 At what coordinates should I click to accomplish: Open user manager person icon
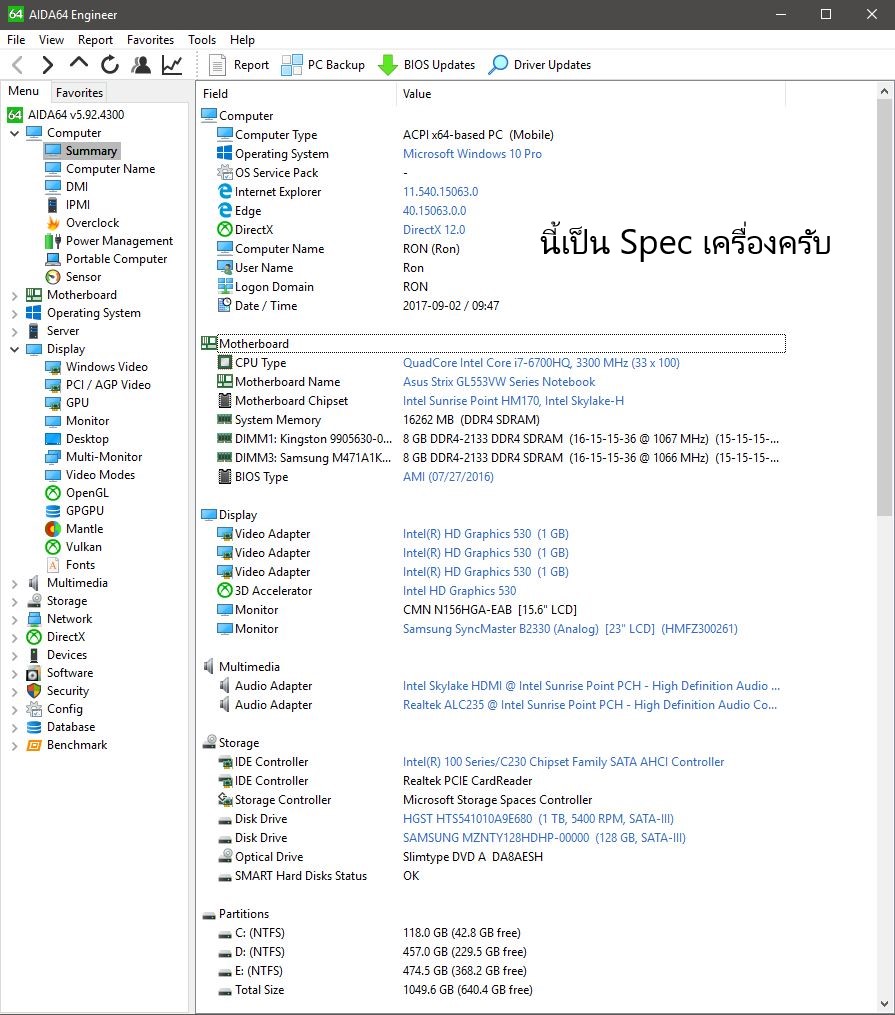click(x=140, y=65)
